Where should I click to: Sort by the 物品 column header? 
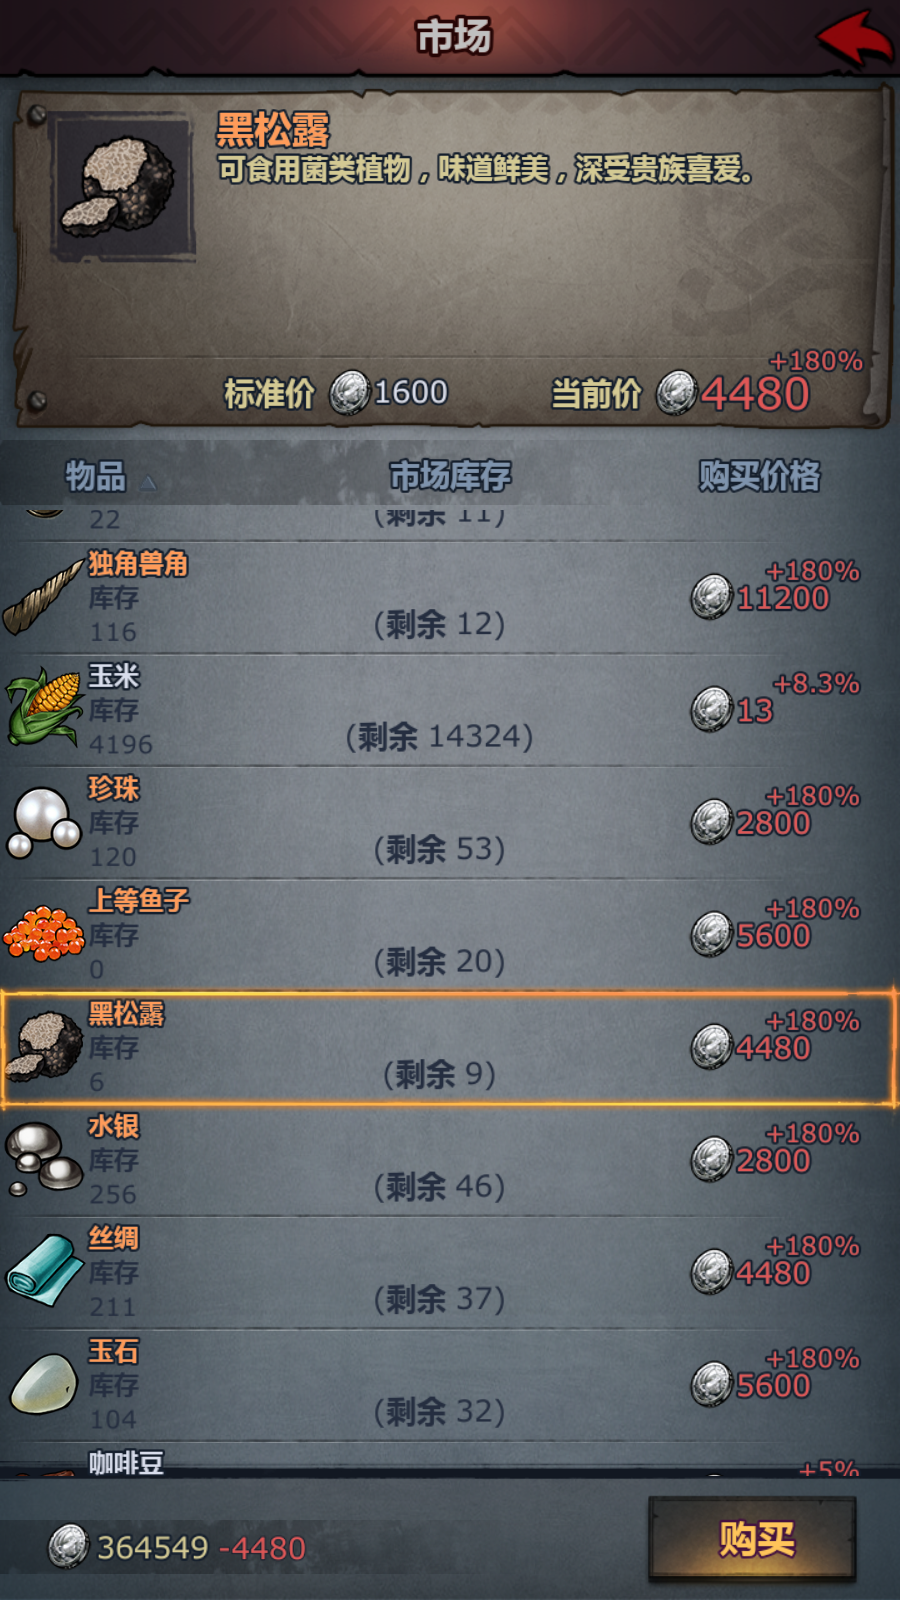pos(96,476)
